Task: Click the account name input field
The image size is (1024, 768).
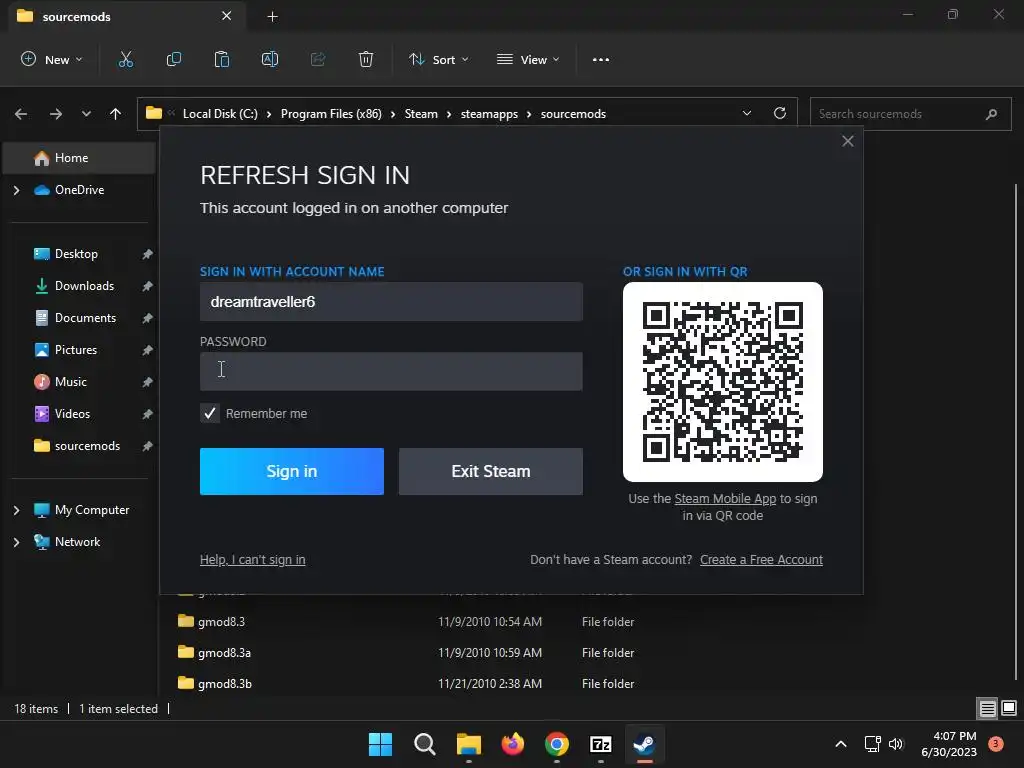Action: (391, 302)
